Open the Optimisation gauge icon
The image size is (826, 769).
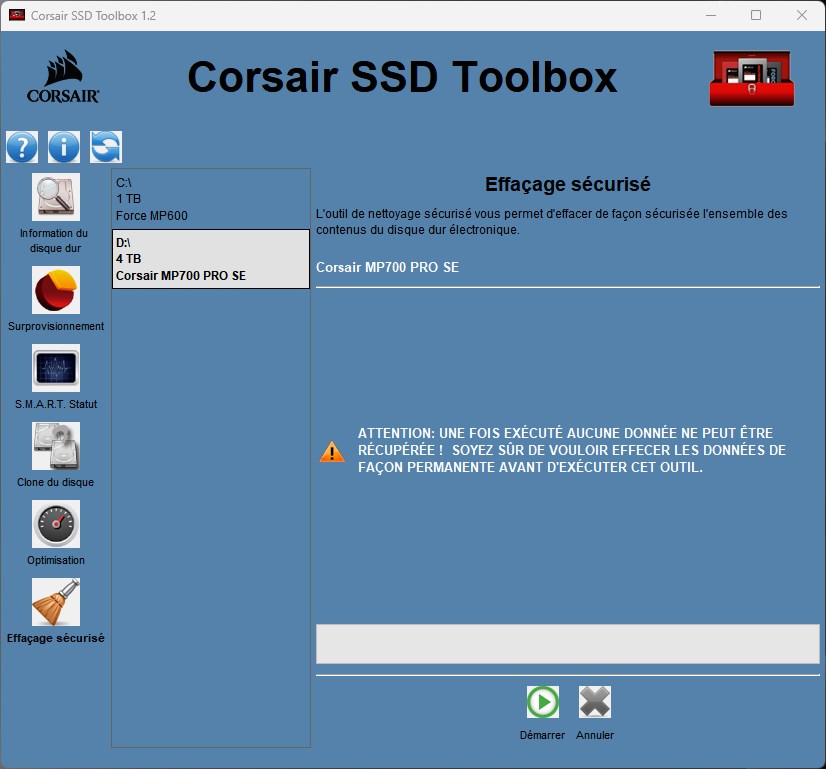[x=56, y=524]
